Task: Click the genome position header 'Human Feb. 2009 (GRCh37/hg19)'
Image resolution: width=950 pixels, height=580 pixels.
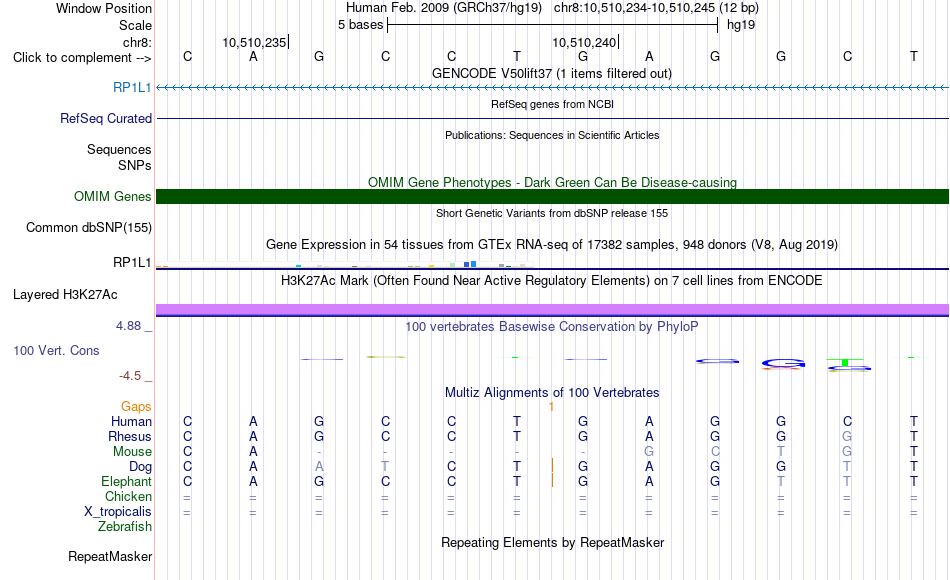Action: (x=443, y=8)
